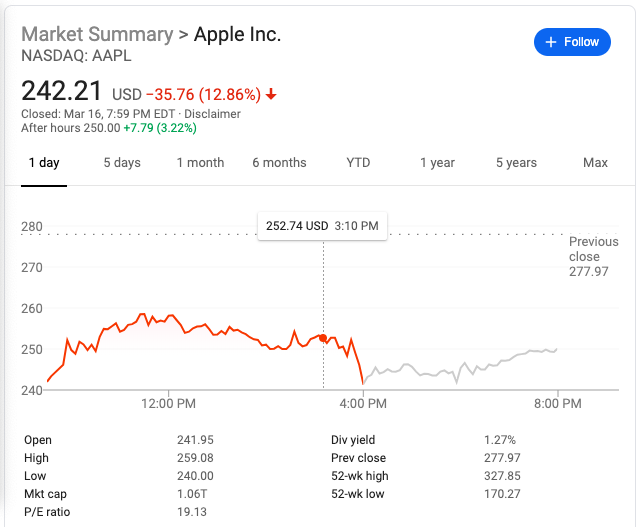
Task: Click the plus icon in Follow button
Action: click(551, 42)
